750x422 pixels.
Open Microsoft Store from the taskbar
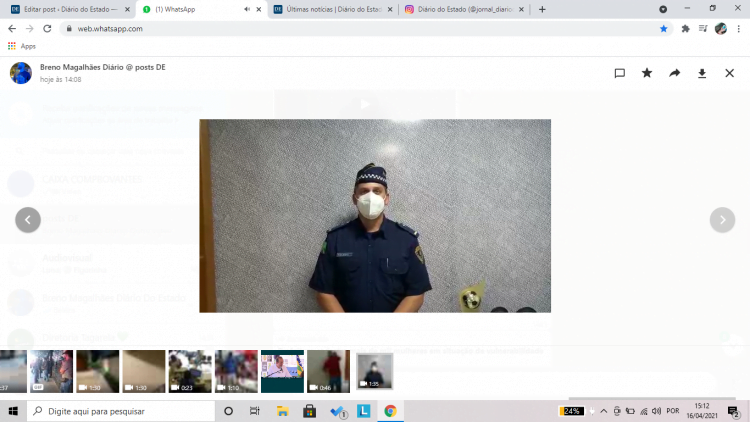click(309, 411)
